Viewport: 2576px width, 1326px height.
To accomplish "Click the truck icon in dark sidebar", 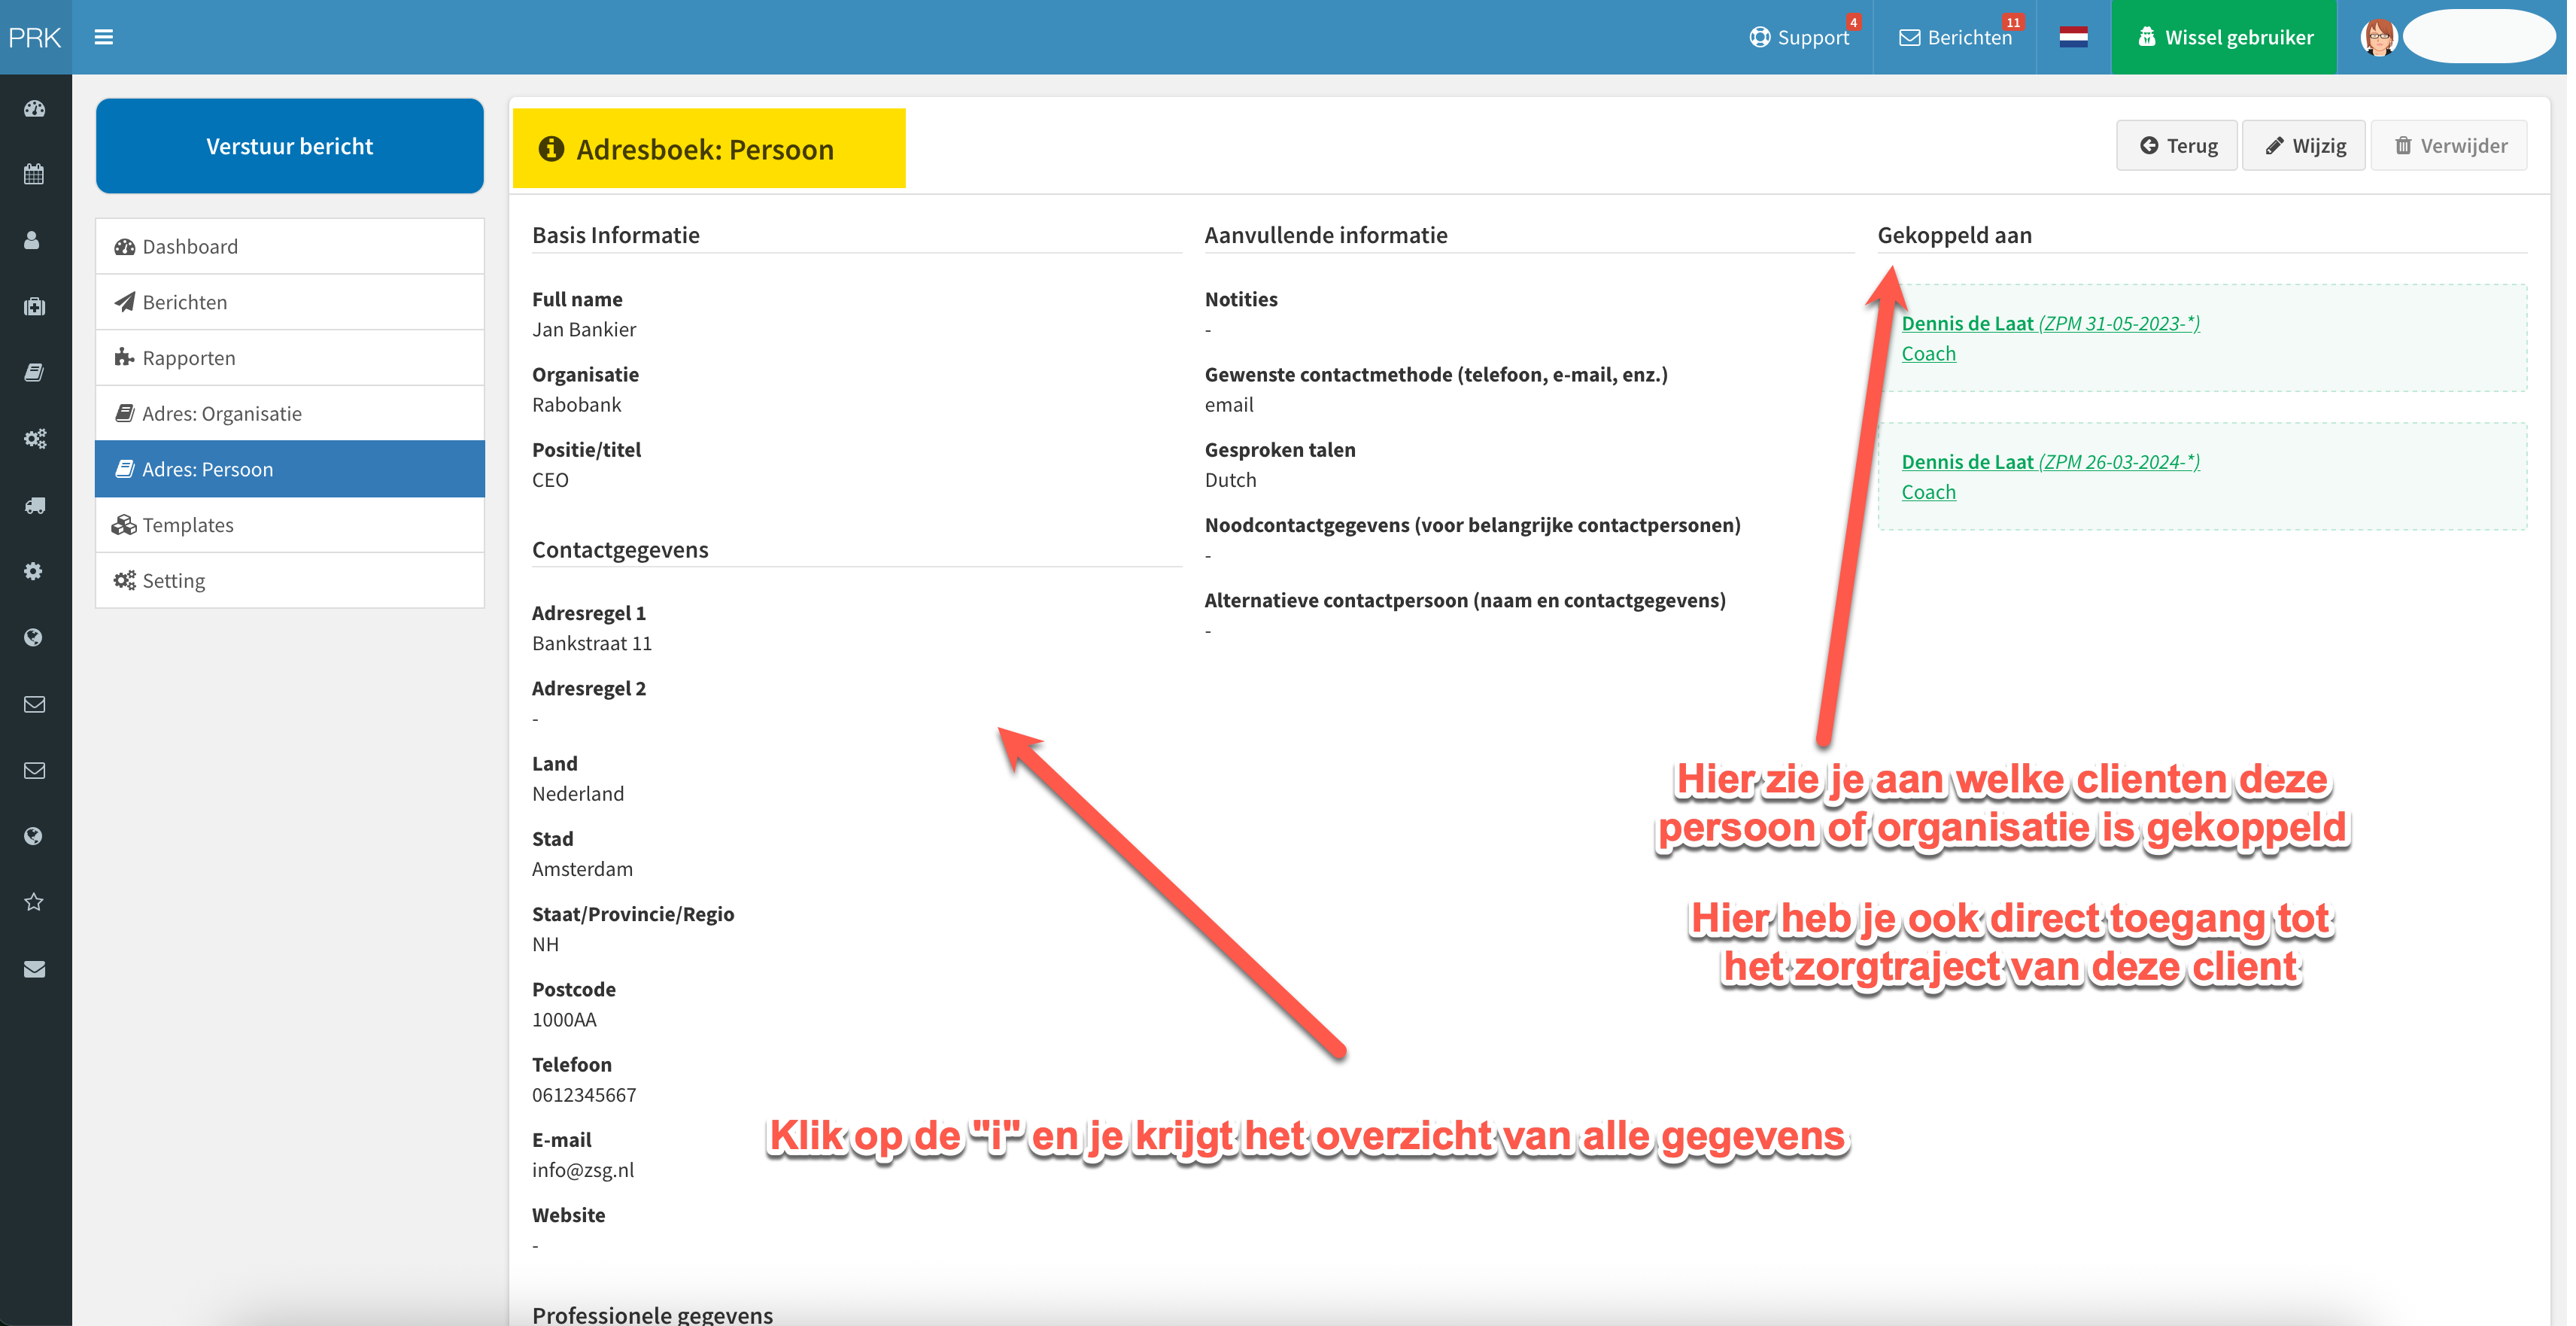I will (35, 505).
